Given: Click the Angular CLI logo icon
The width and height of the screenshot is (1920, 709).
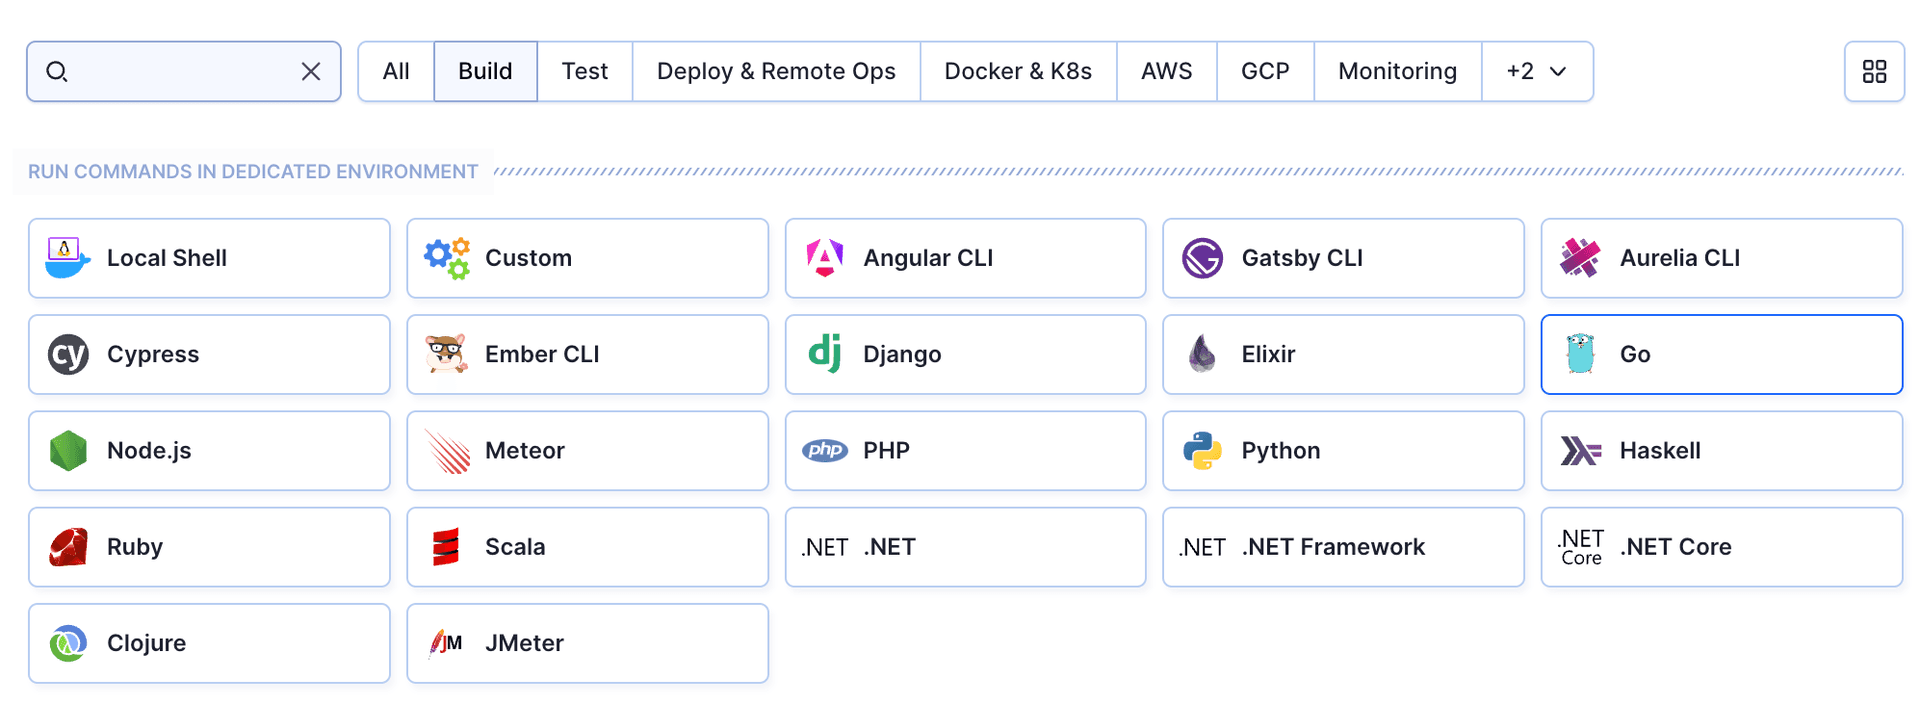Looking at the screenshot, I should (825, 258).
